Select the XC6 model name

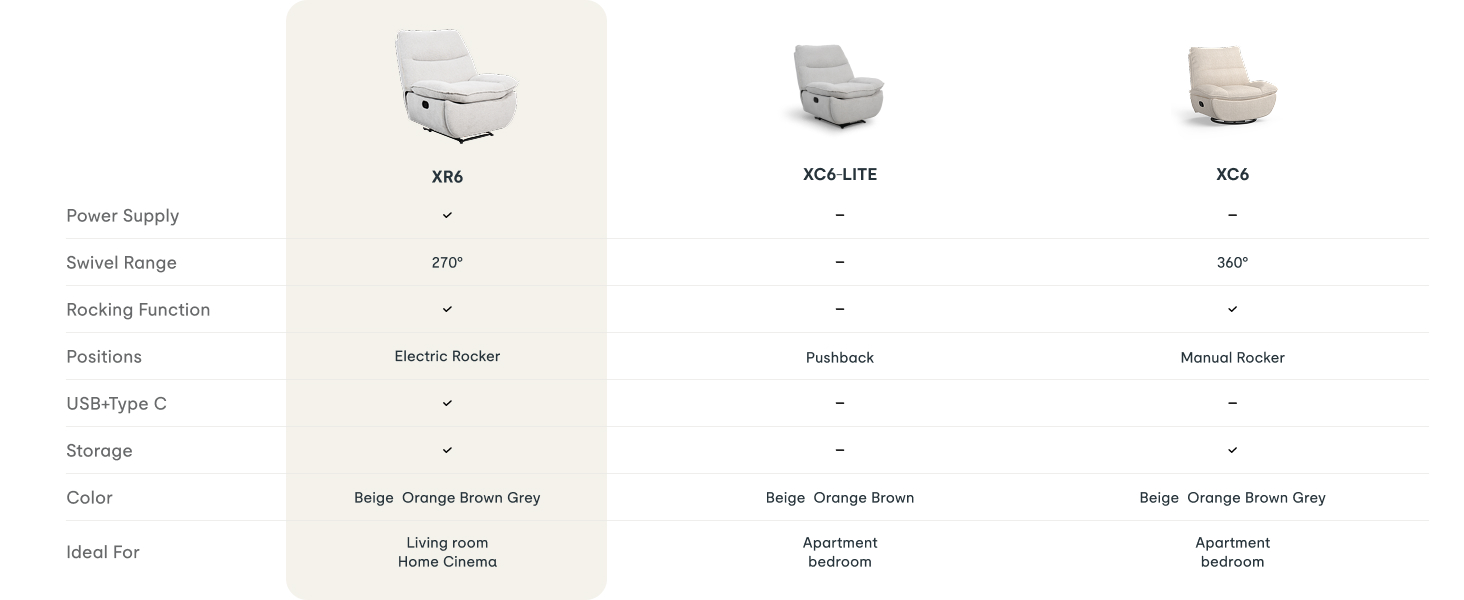pyautogui.click(x=1232, y=174)
